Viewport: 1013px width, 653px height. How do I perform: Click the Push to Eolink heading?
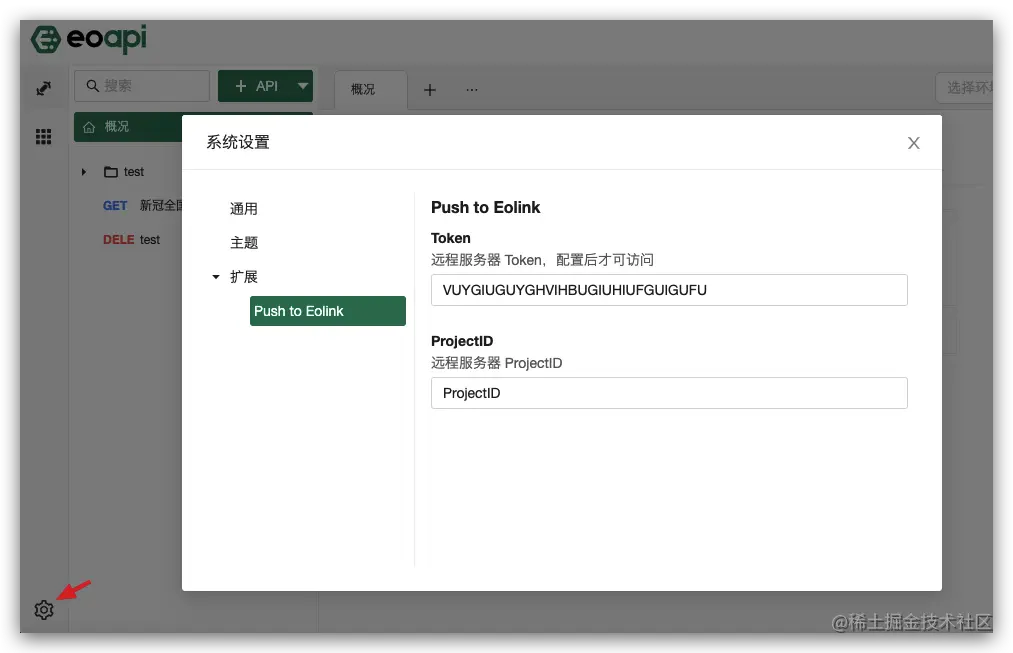(x=485, y=207)
